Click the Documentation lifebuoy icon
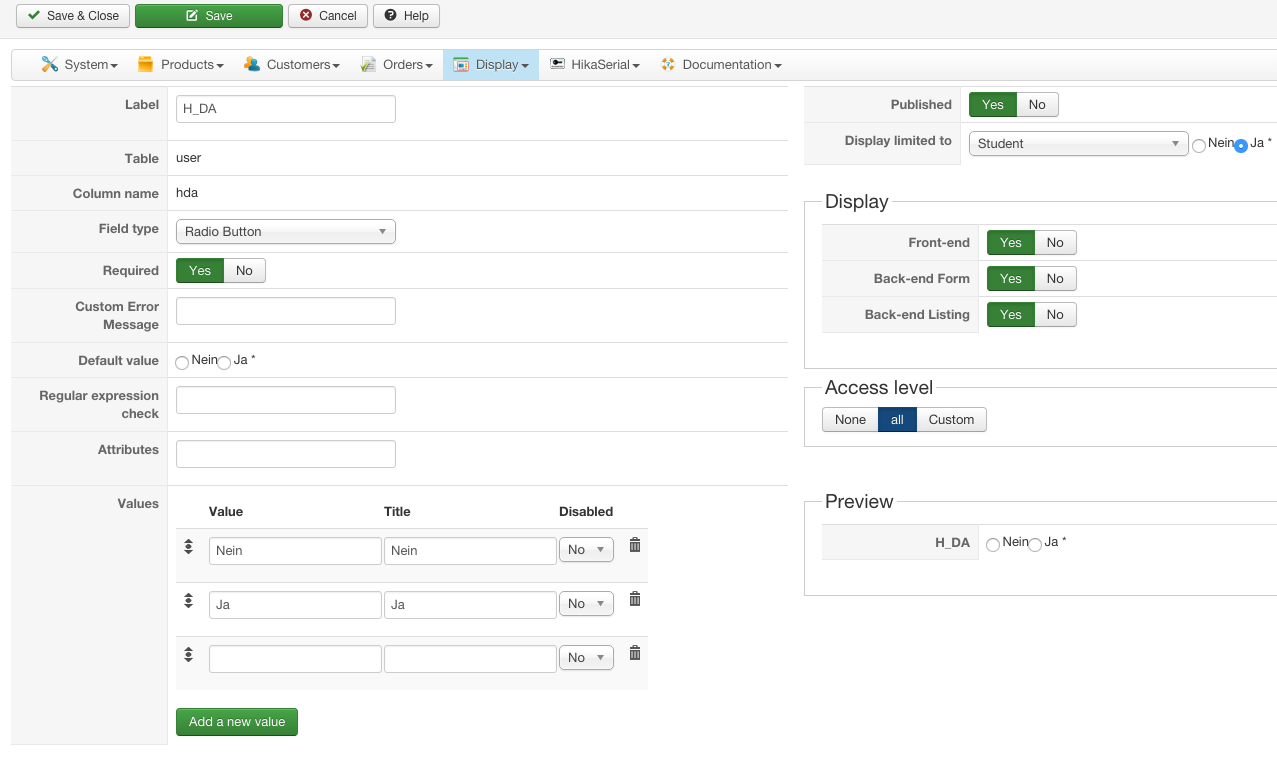This screenshot has height=761, width=1277. (668, 64)
